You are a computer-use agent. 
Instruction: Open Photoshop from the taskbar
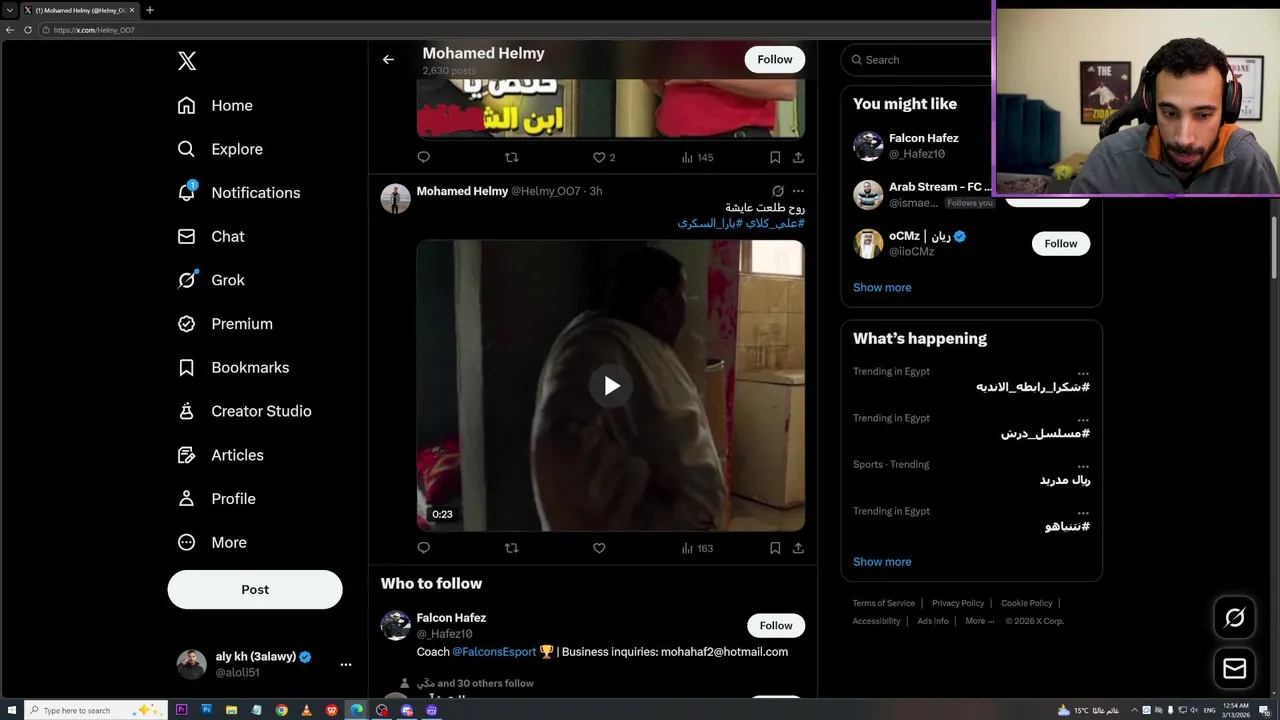pos(207,710)
